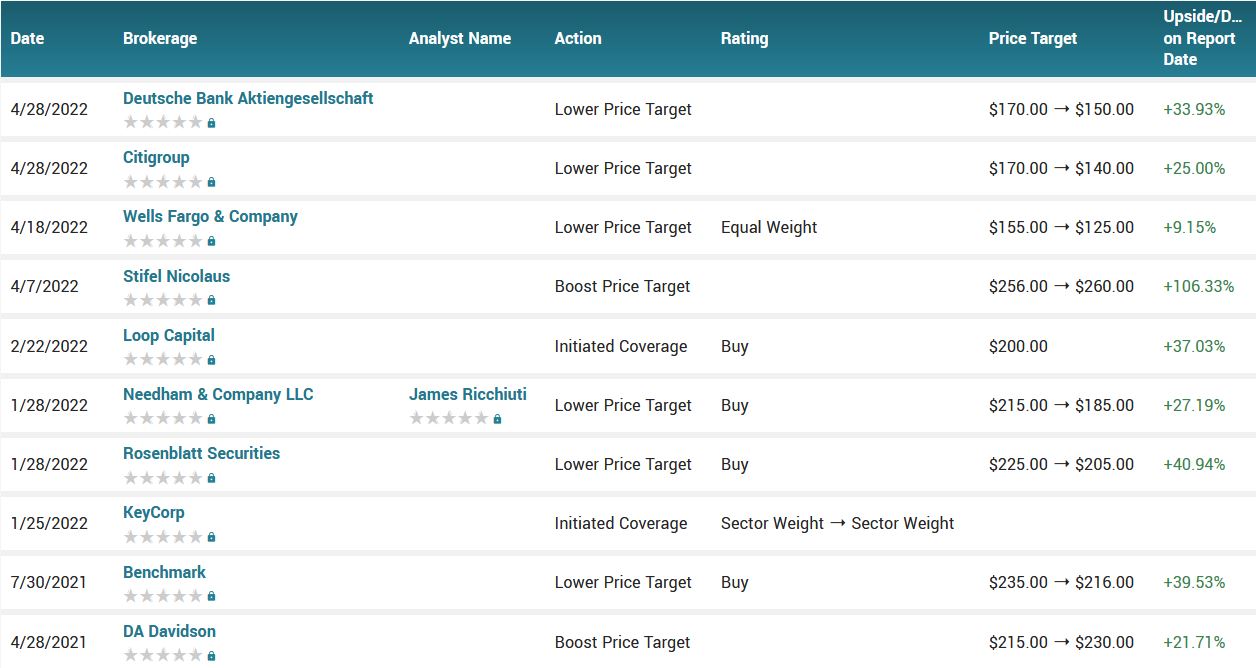The image size is (1256, 668).
Task: Click the lock icon under Benchmark
Action: (x=211, y=597)
